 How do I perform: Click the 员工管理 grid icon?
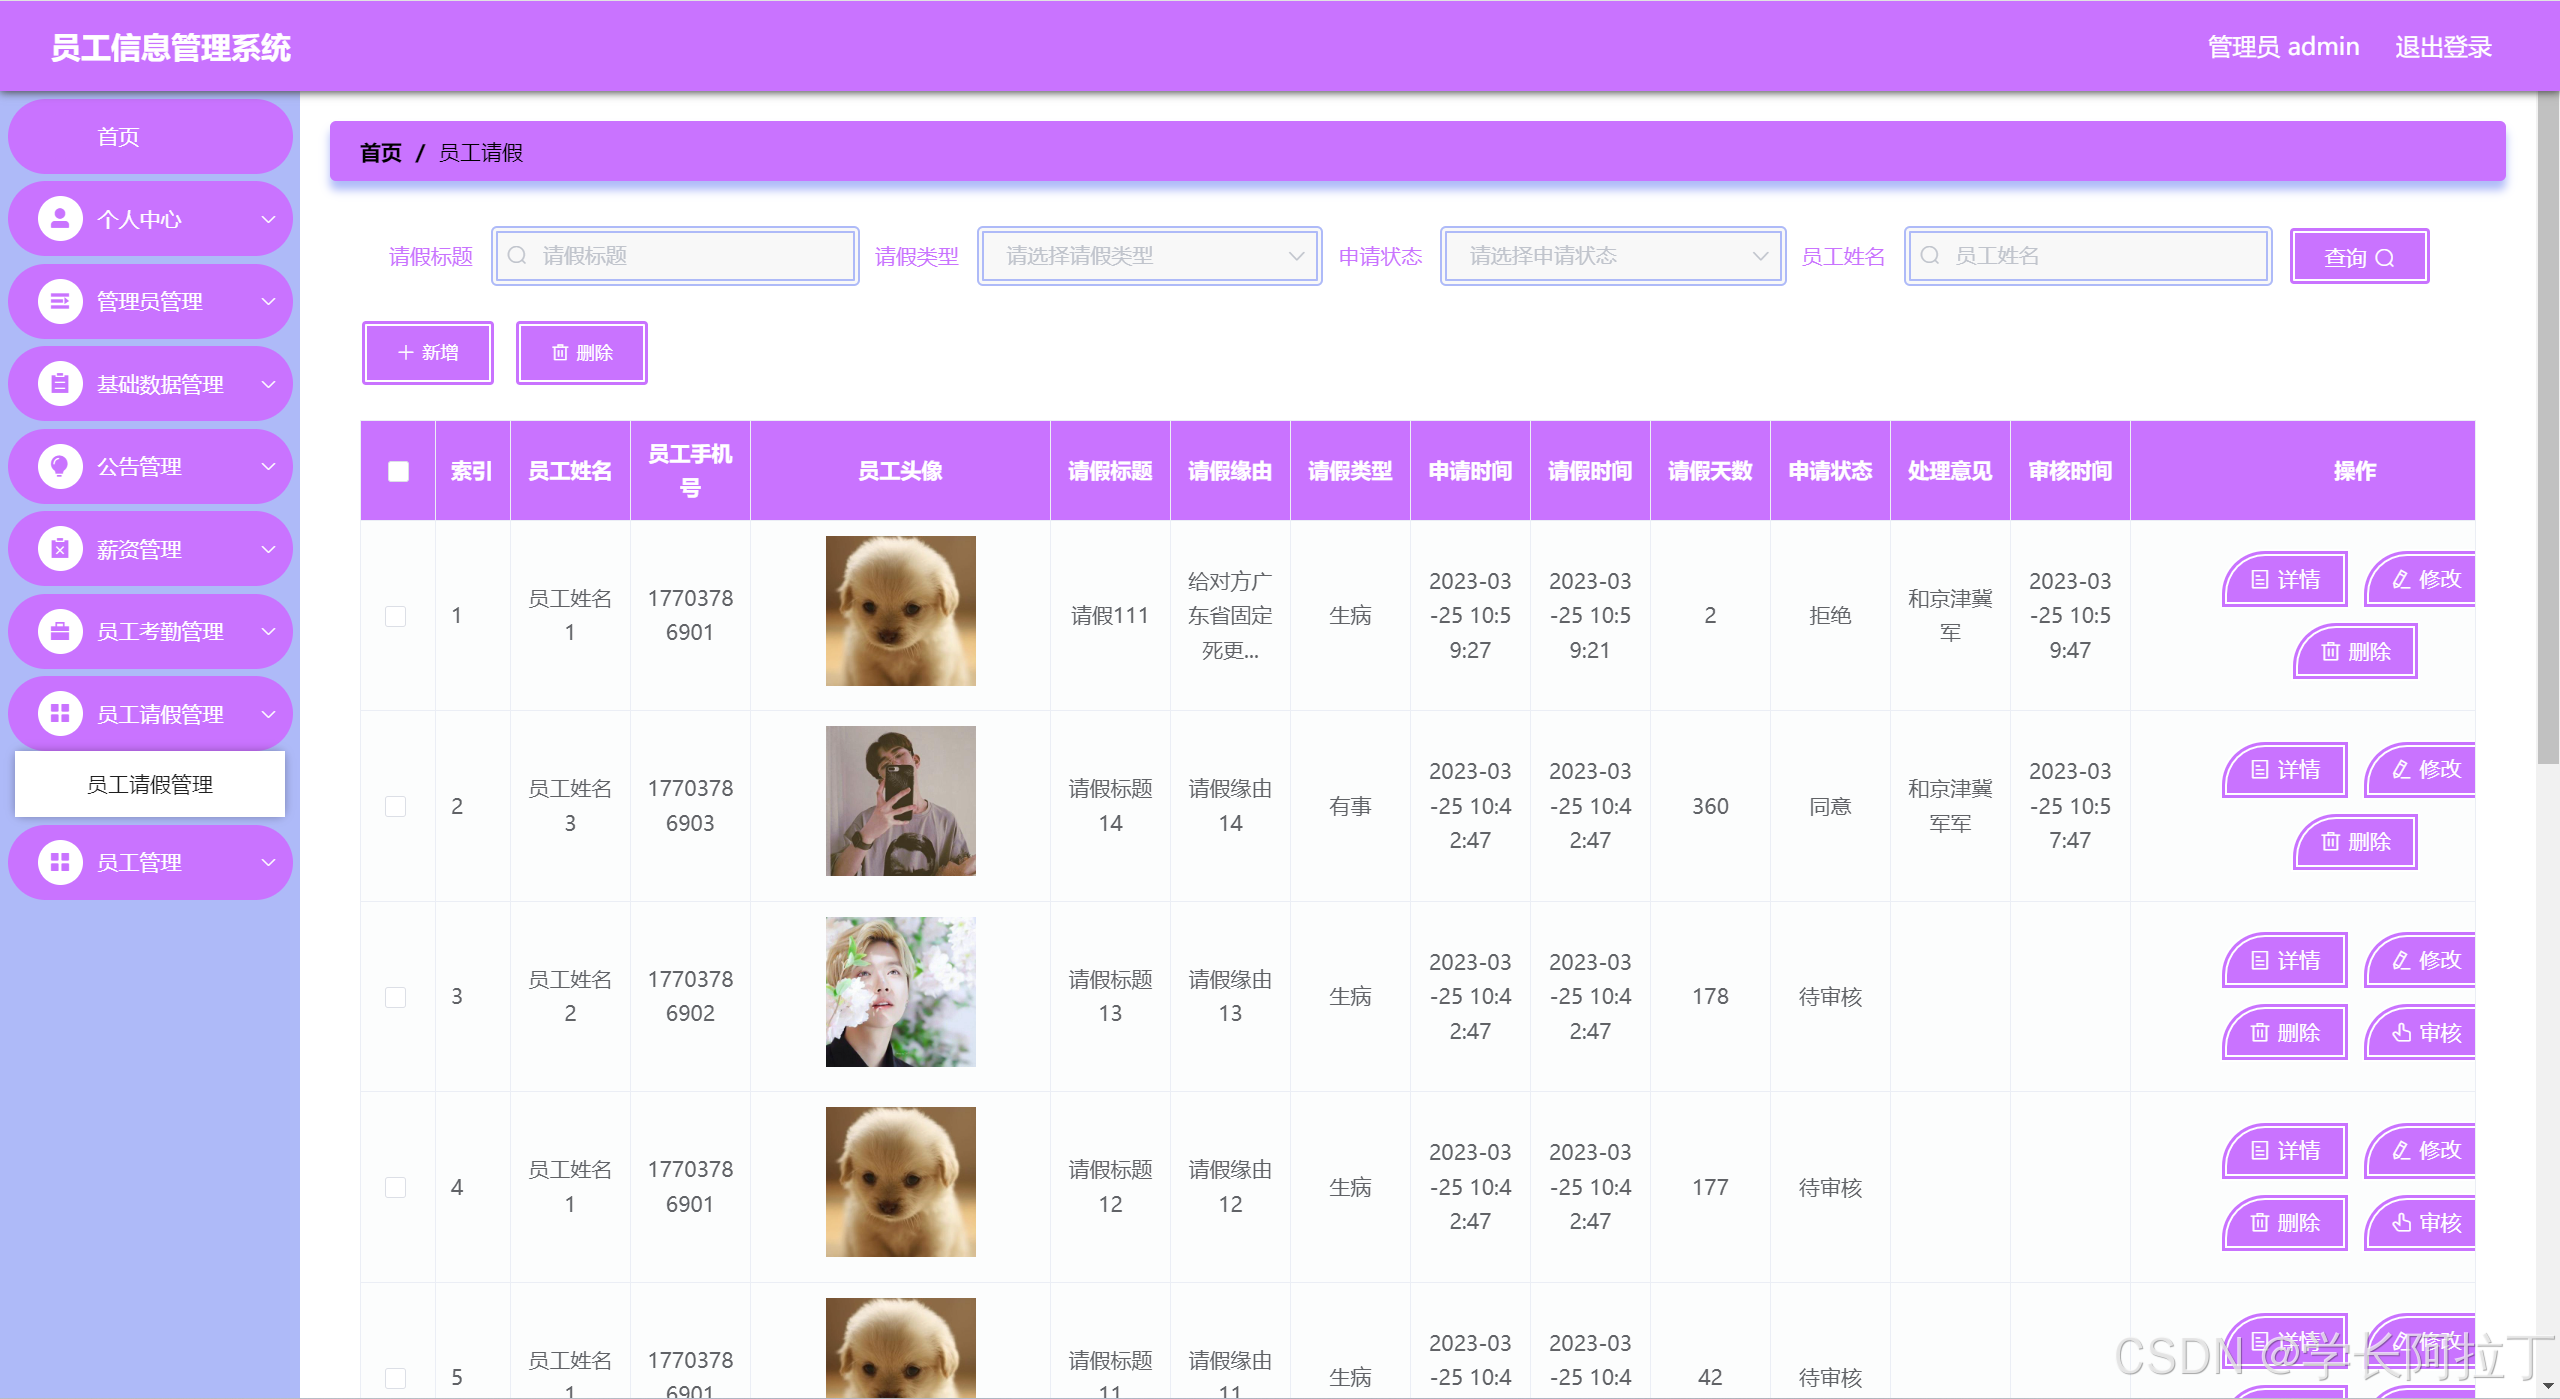(x=60, y=862)
